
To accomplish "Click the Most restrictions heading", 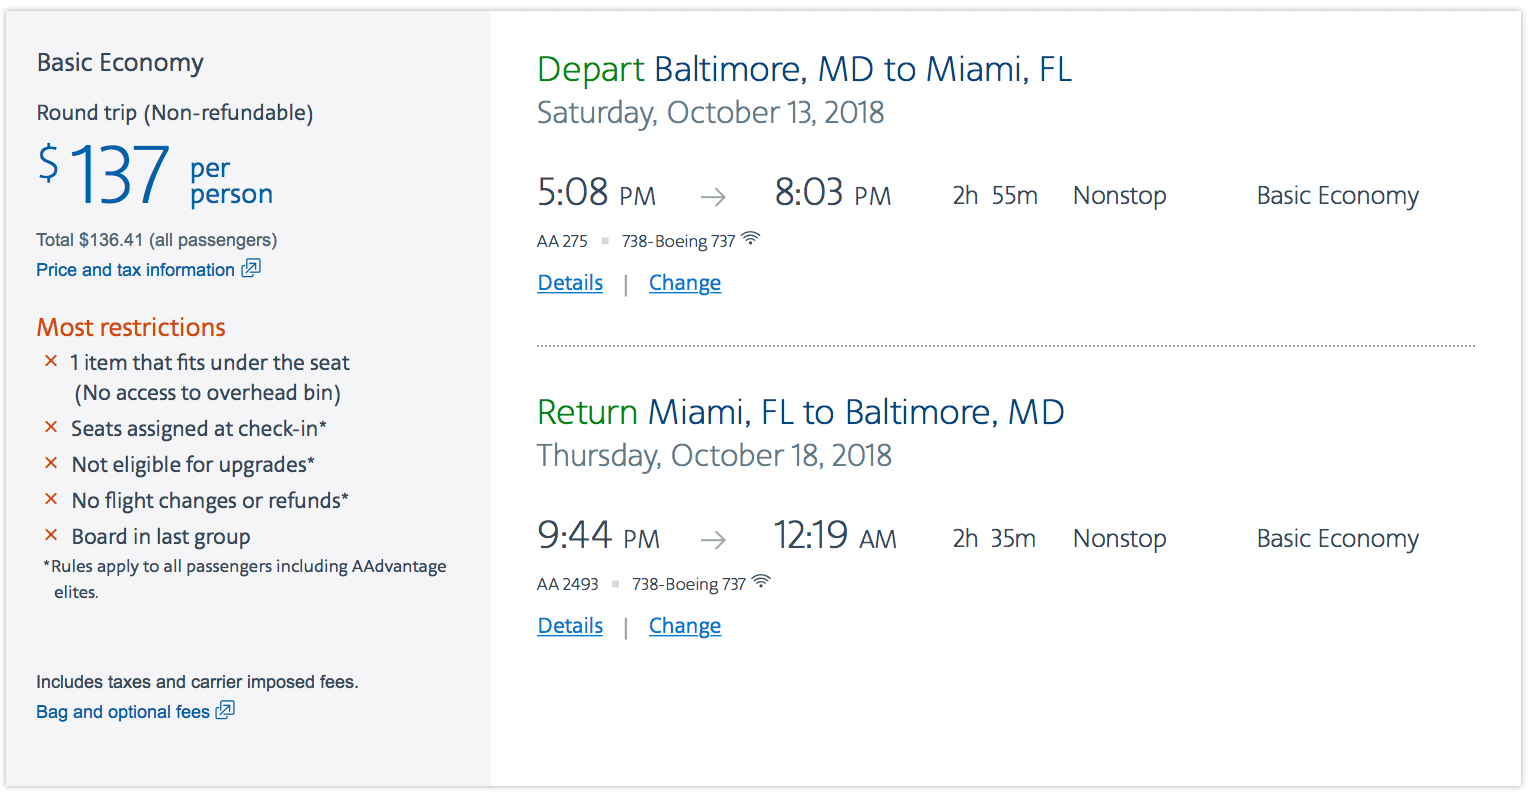I will click(x=131, y=327).
